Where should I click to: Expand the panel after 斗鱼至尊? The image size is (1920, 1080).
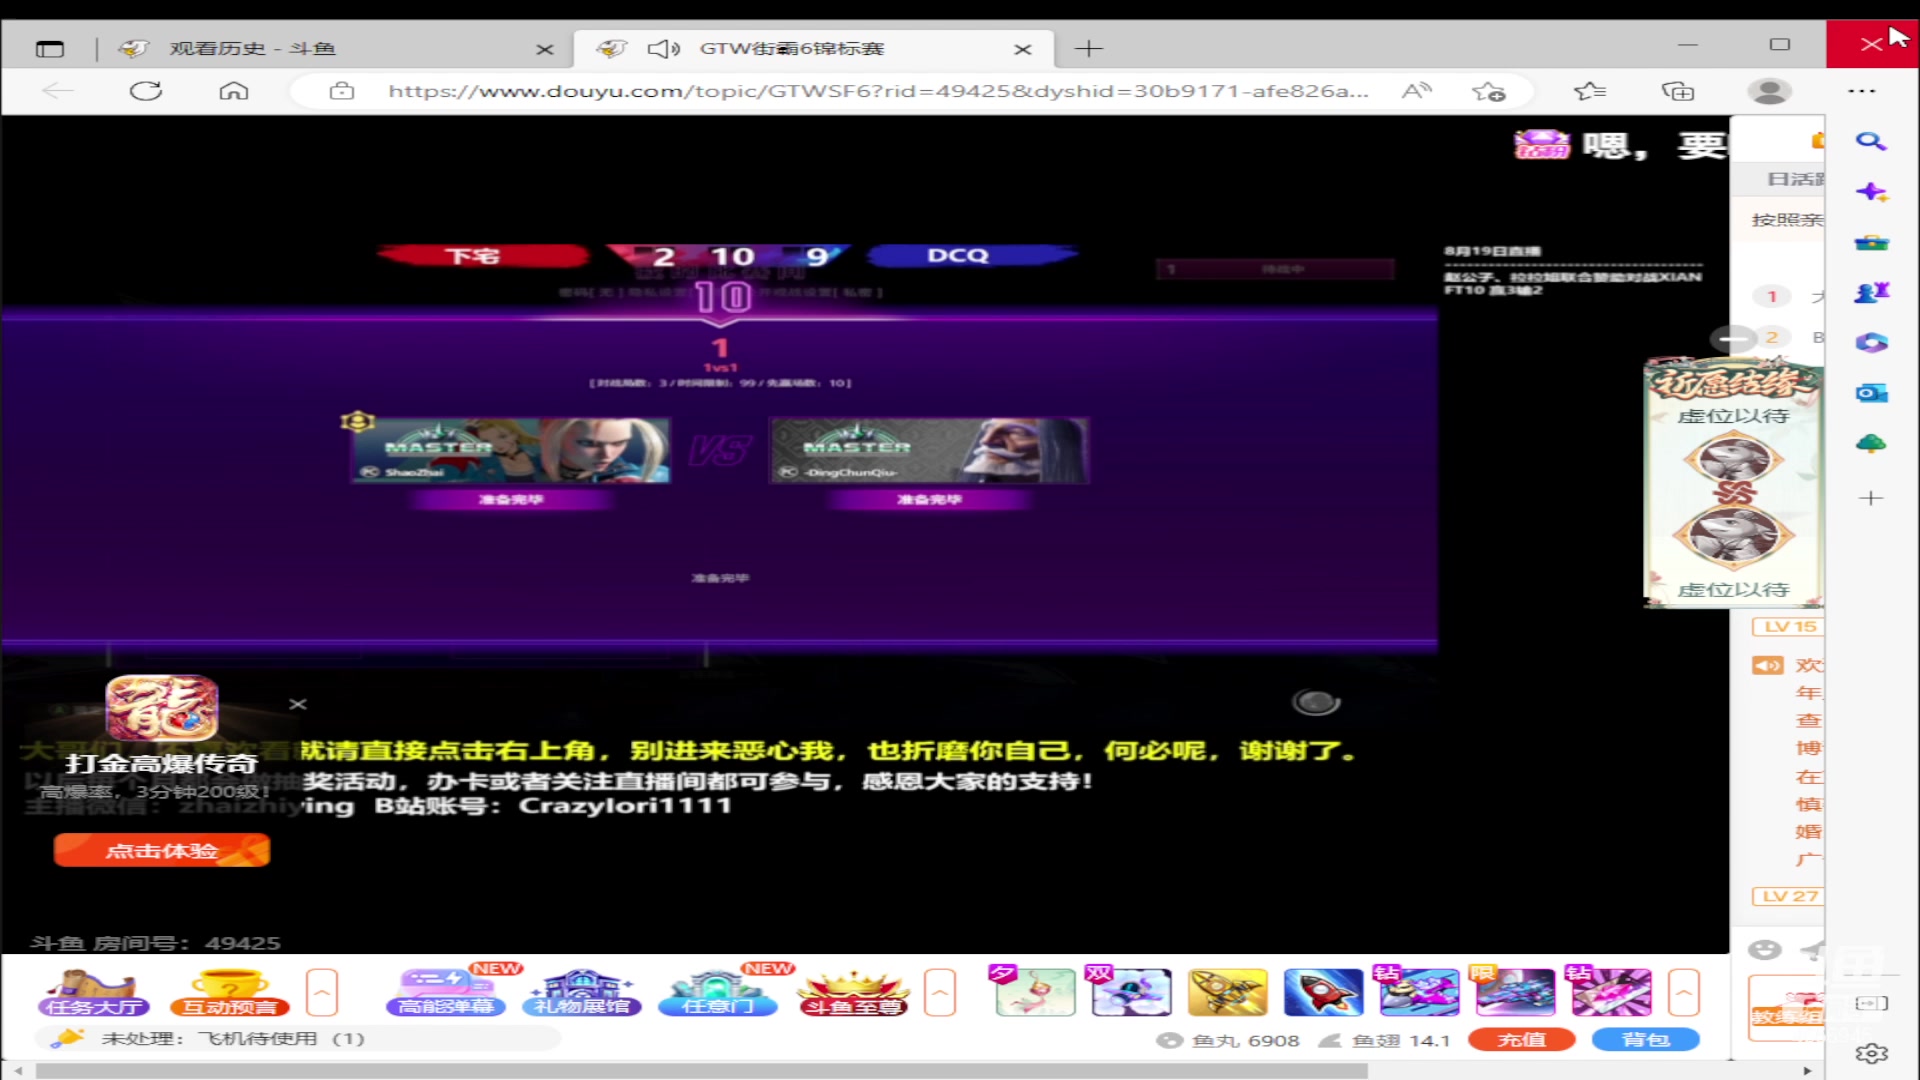[940, 993]
